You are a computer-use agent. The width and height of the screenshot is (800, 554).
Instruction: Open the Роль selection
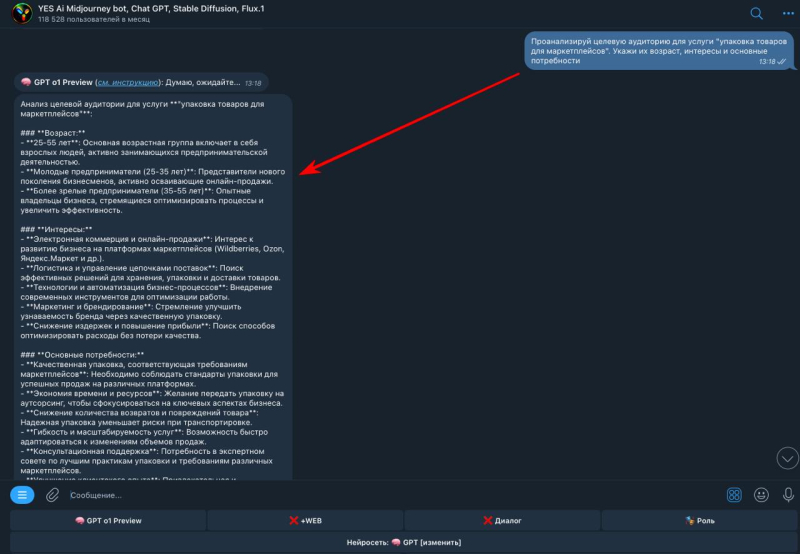coord(699,520)
